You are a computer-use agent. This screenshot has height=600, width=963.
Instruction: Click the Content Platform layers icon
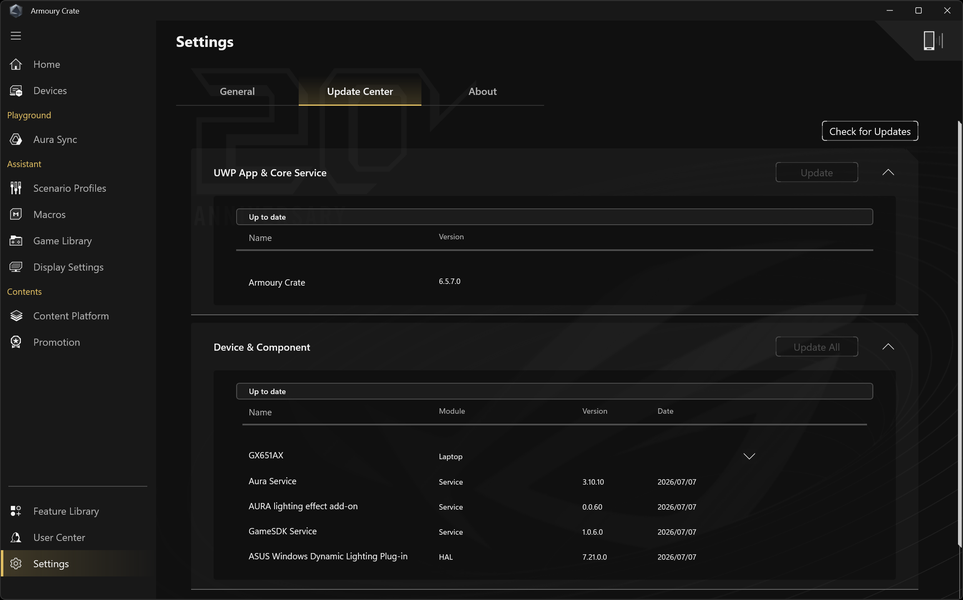coord(16,316)
